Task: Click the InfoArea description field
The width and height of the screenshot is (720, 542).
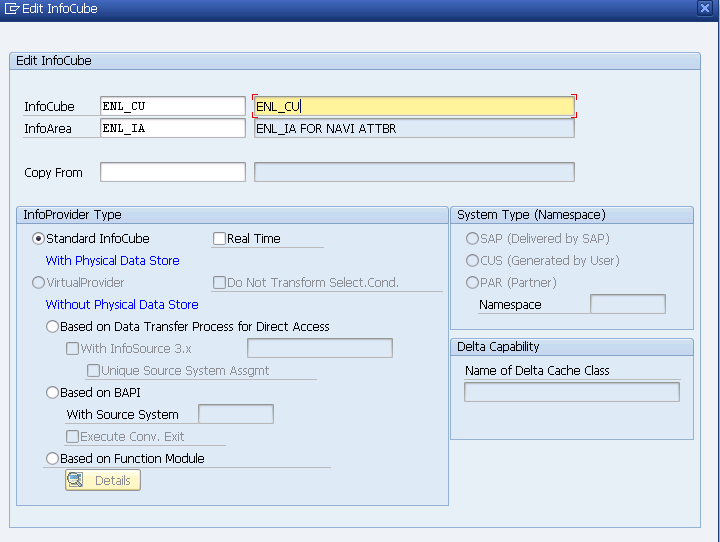Action: 414,128
